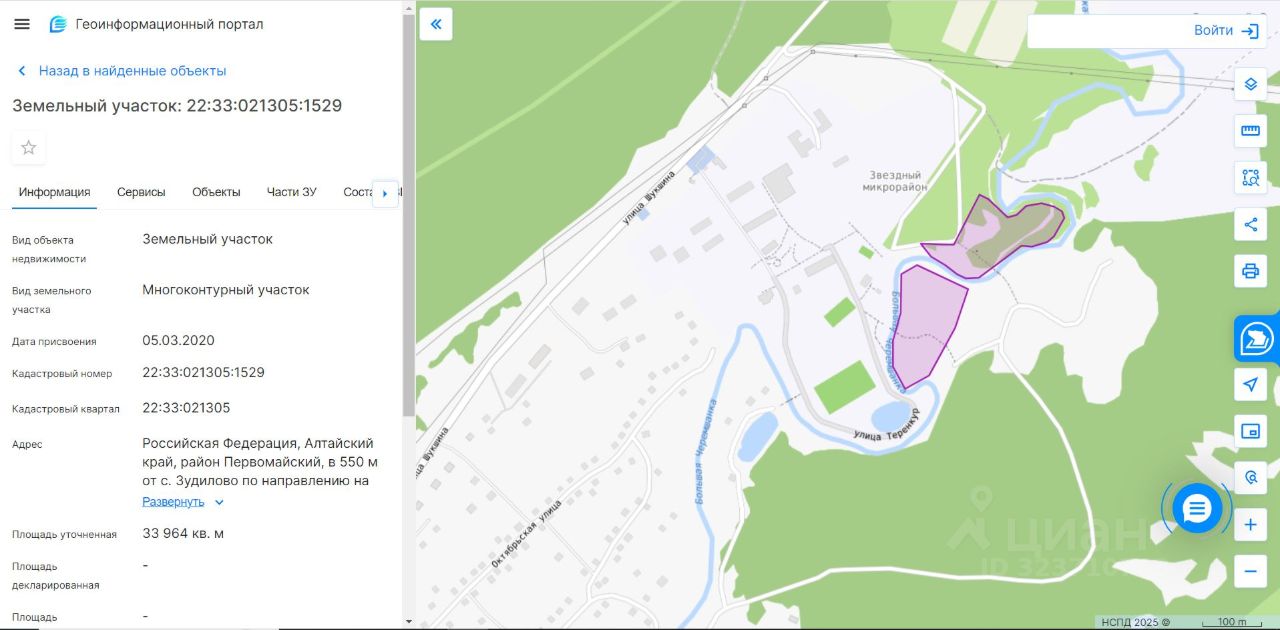This screenshot has width=1280, height=630.
Task: Locate my position with the navigation arrow
Action: (1250, 385)
